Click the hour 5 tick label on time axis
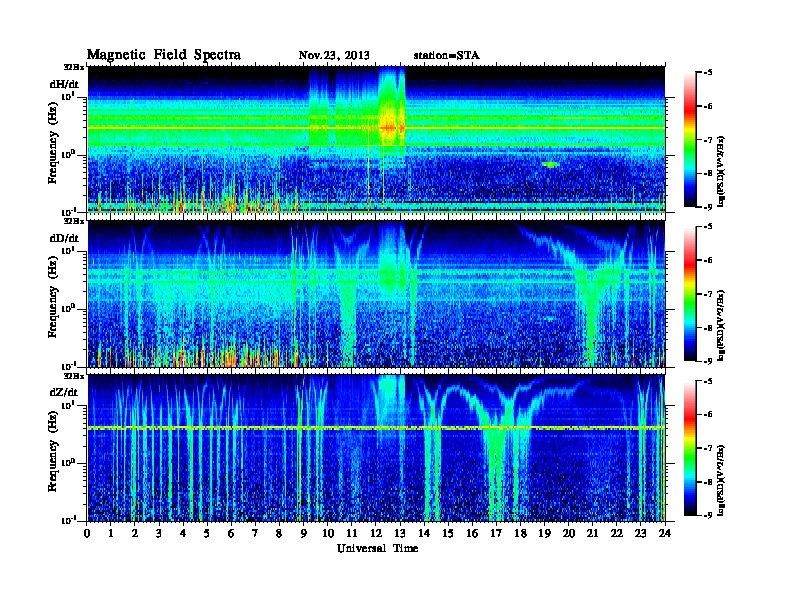The image size is (792, 612). pos(207,534)
